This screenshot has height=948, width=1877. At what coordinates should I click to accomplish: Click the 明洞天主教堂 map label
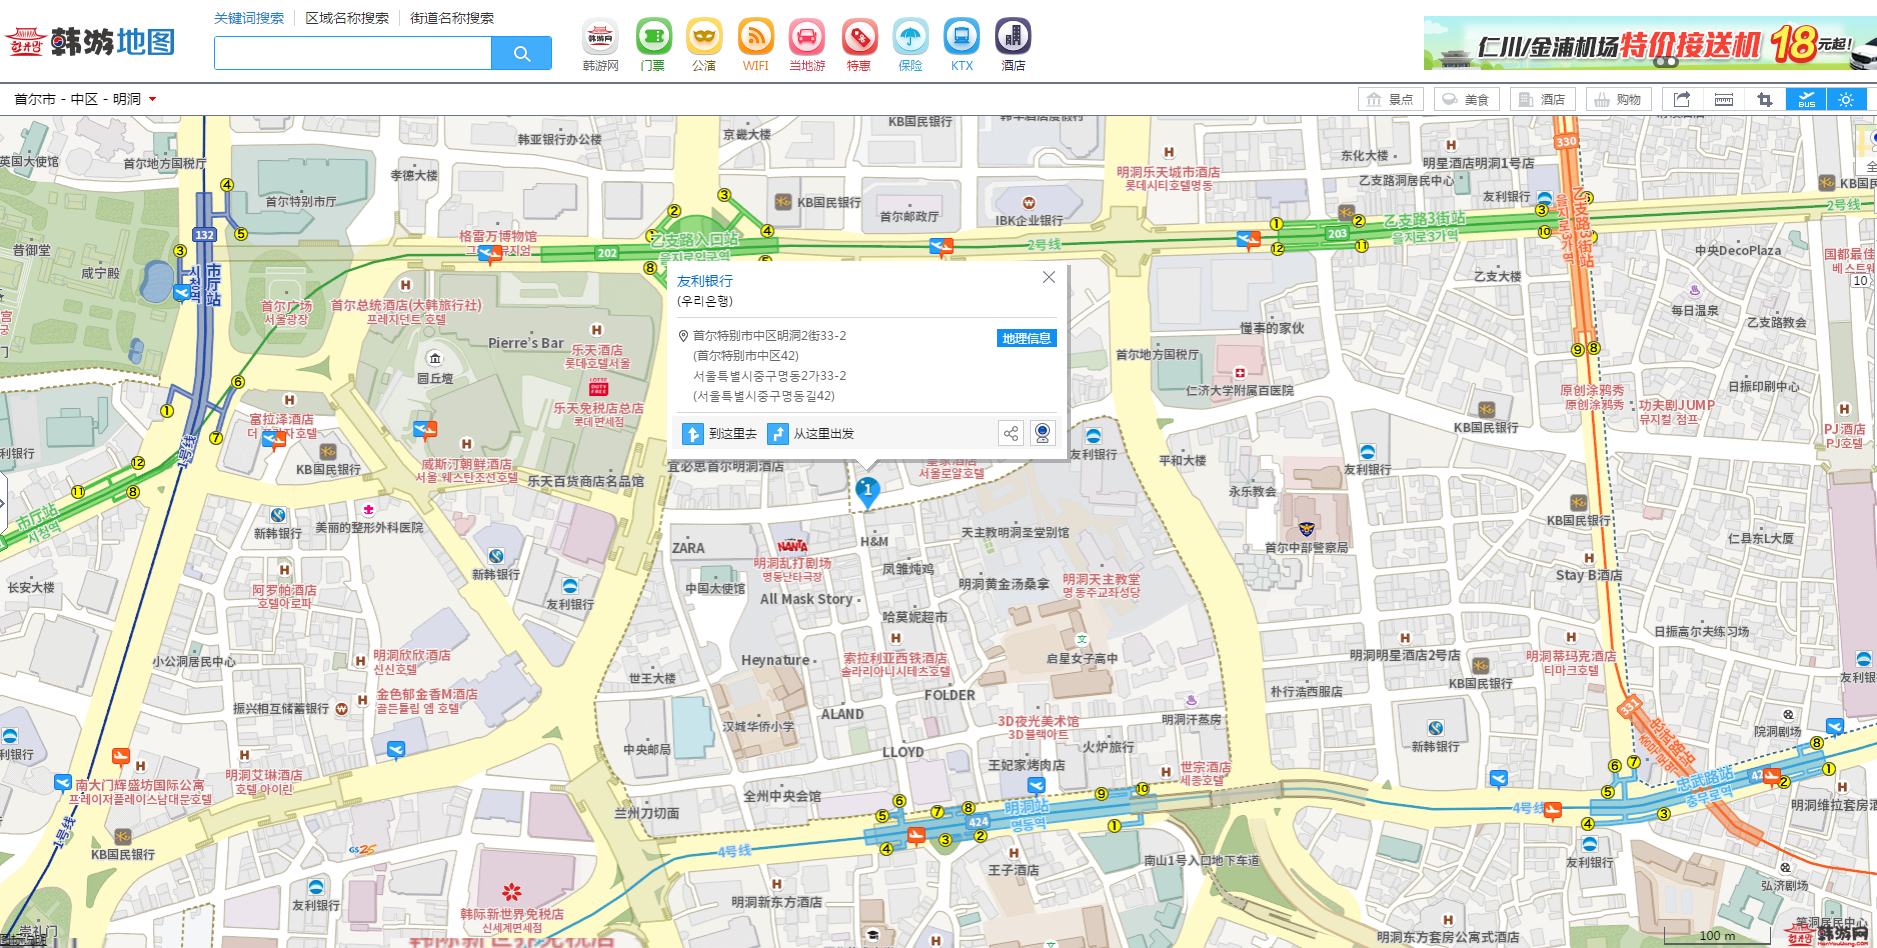(x=1101, y=580)
